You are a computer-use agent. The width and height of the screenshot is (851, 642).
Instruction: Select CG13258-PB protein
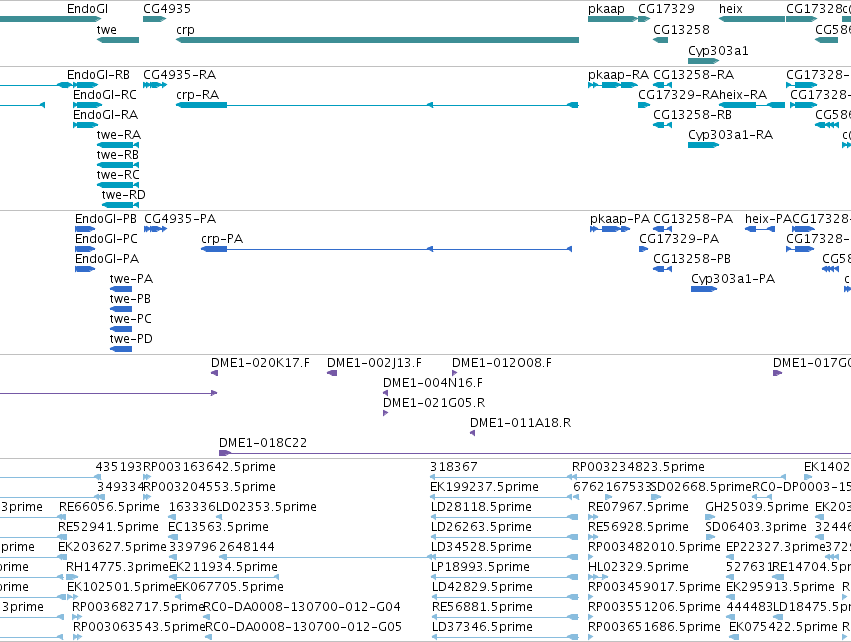click(663, 269)
